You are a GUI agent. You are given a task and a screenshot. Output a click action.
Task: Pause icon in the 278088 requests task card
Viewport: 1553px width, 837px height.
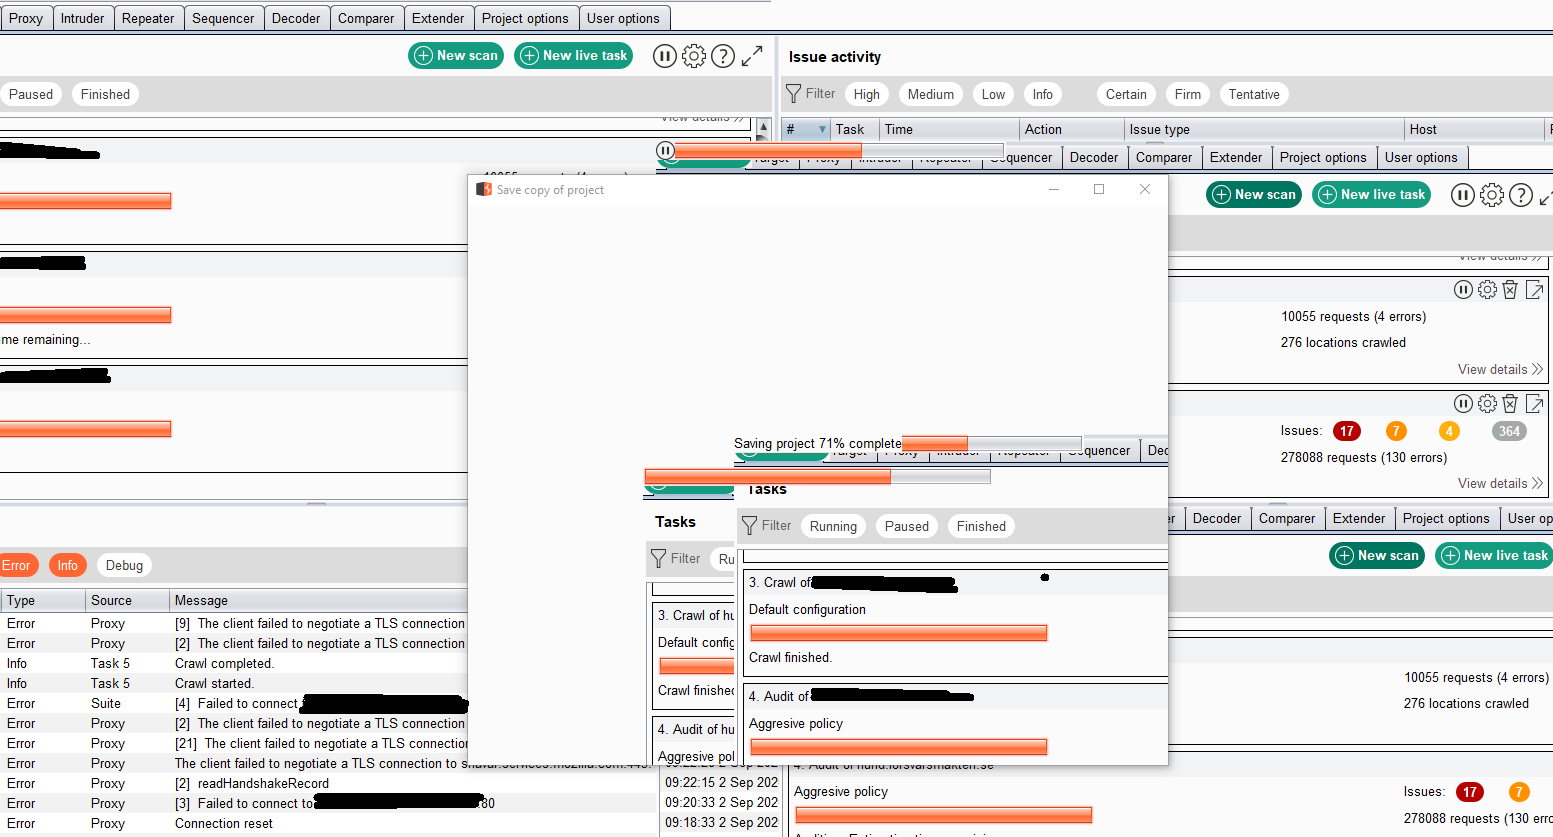(1463, 404)
